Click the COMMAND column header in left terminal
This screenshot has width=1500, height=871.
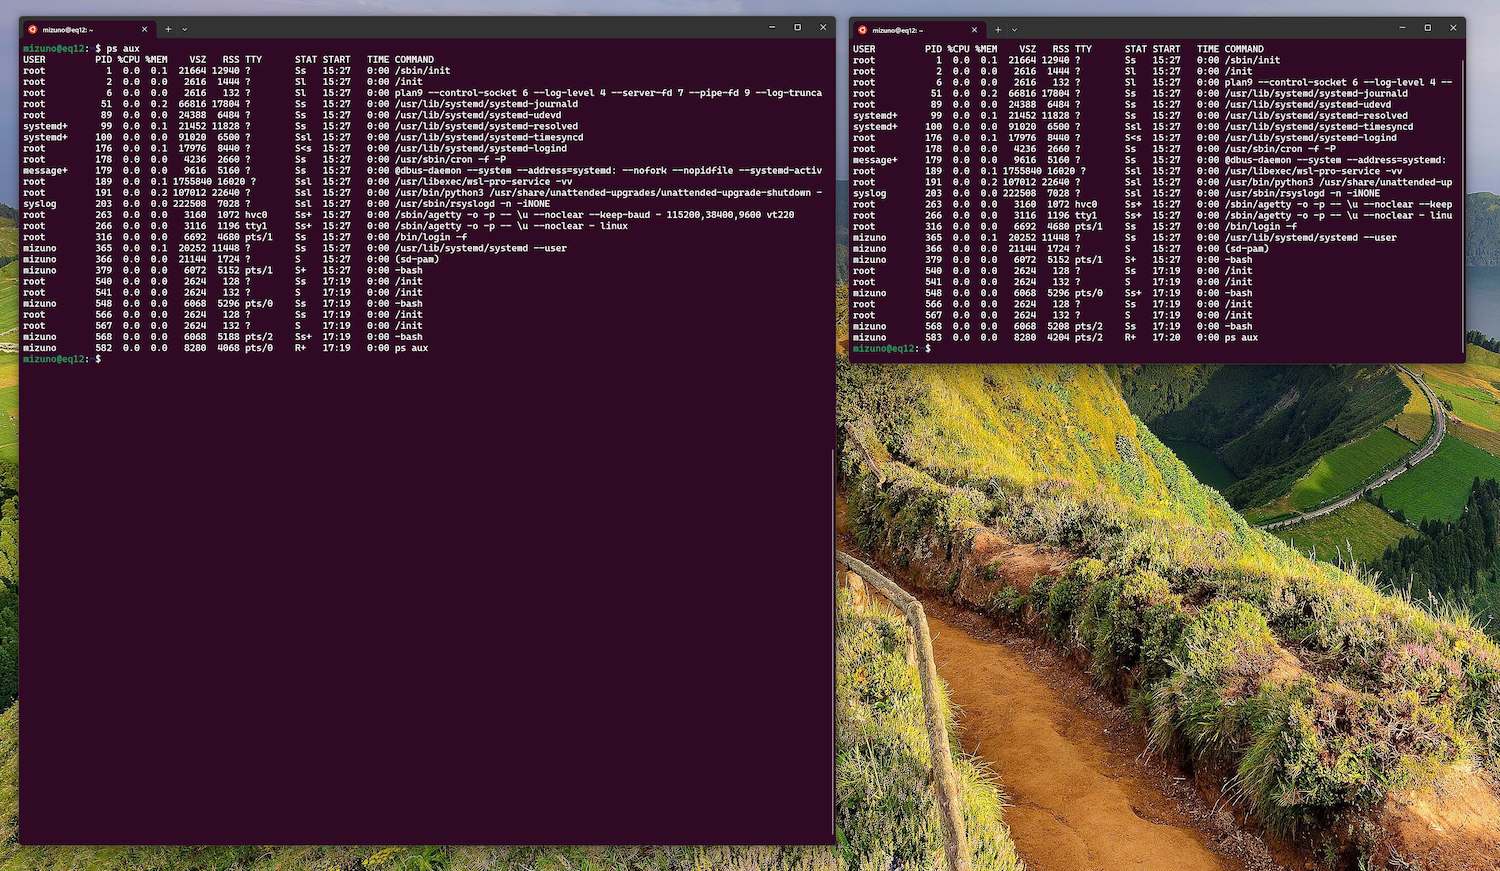pos(414,60)
